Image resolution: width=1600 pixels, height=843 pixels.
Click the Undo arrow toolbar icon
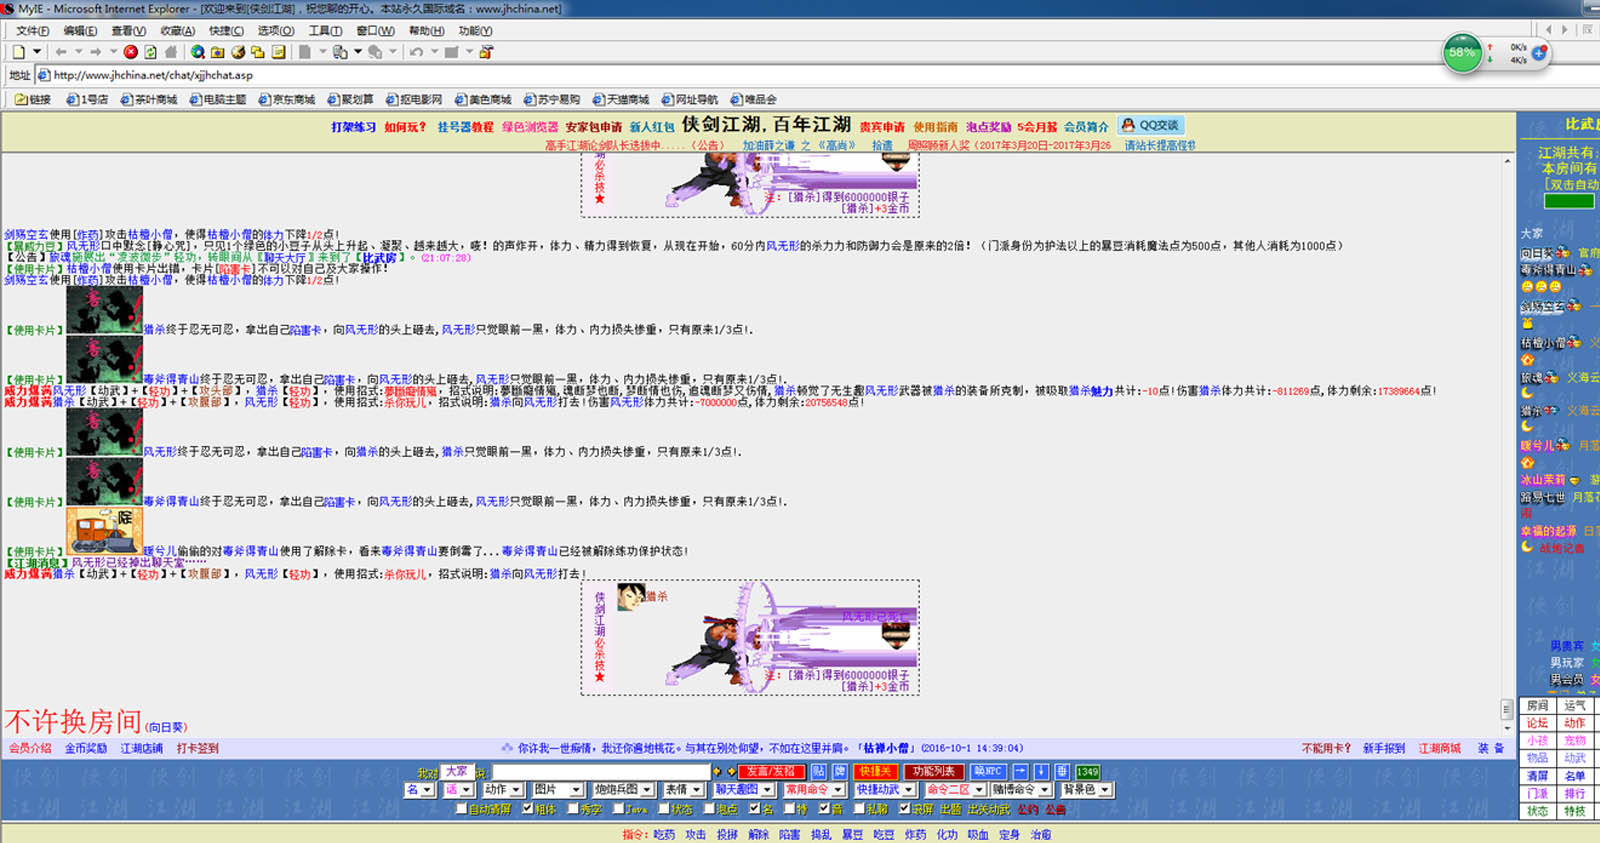416,52
